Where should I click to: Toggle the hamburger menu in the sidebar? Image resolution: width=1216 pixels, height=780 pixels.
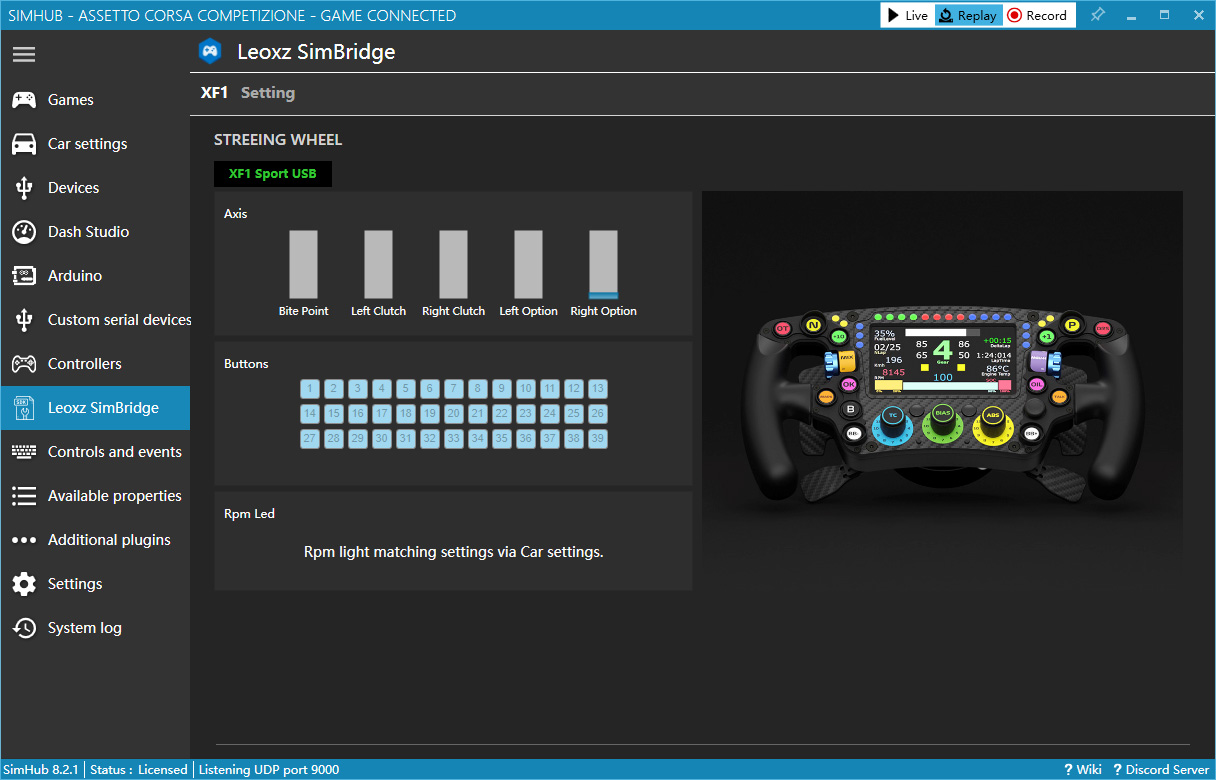[x=24, y=55]
